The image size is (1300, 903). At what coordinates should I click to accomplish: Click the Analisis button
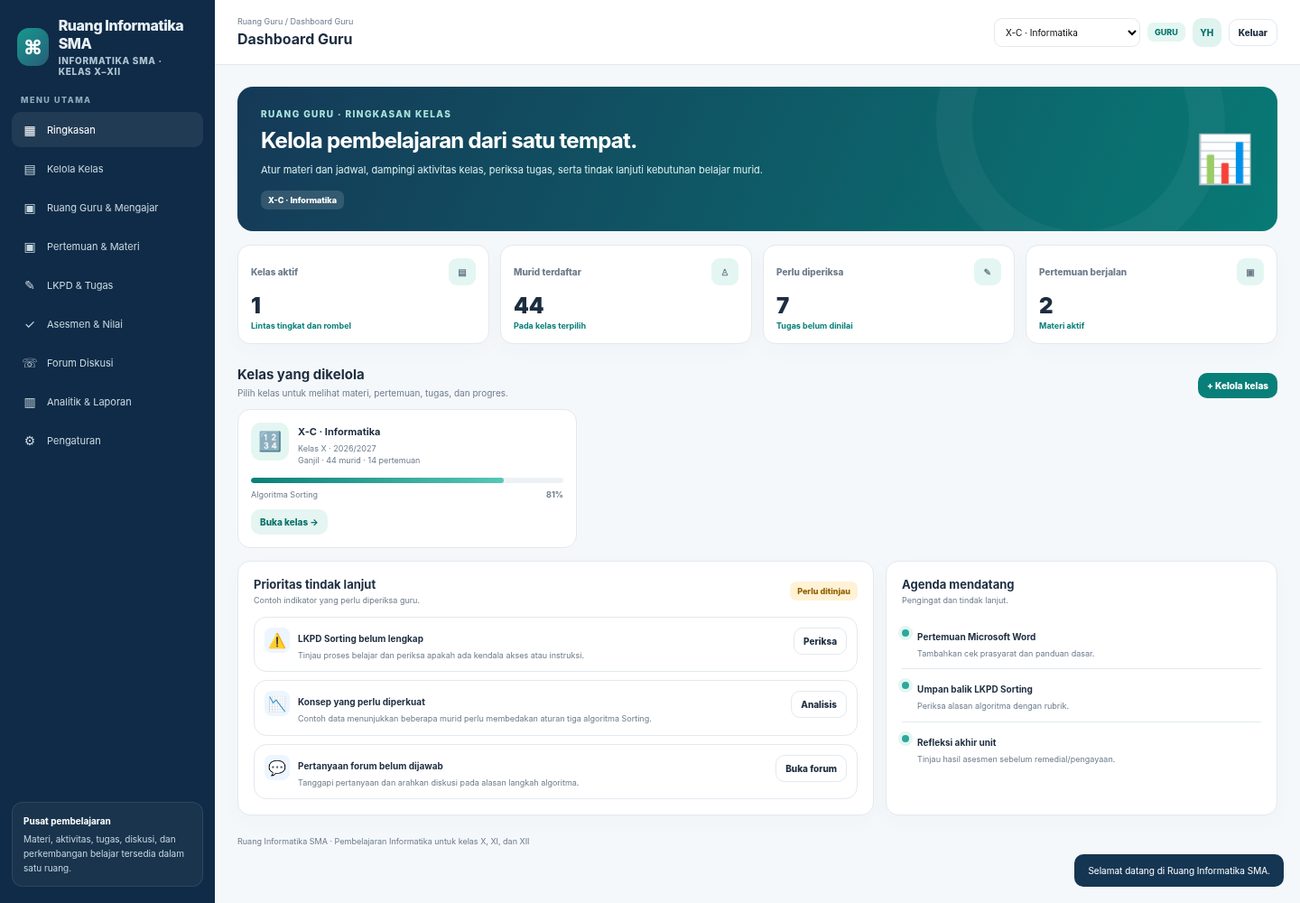(819, 705)
